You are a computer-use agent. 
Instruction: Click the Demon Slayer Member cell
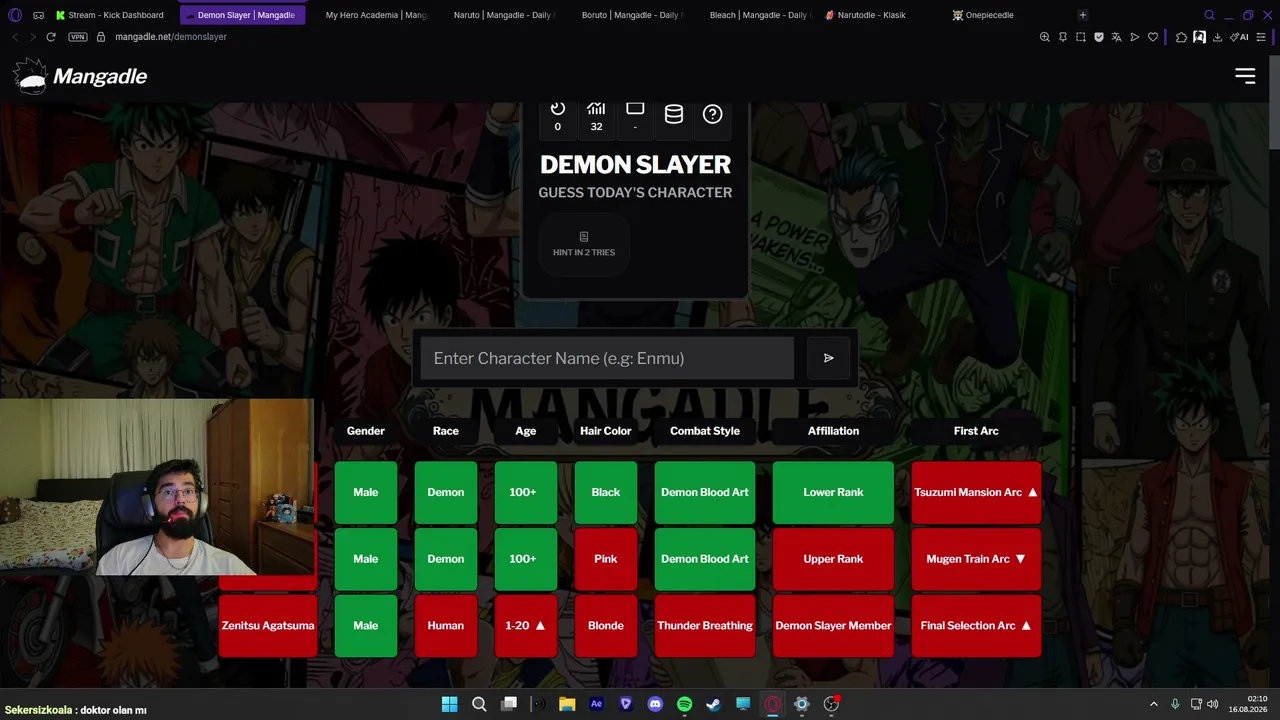click(833, 626)
